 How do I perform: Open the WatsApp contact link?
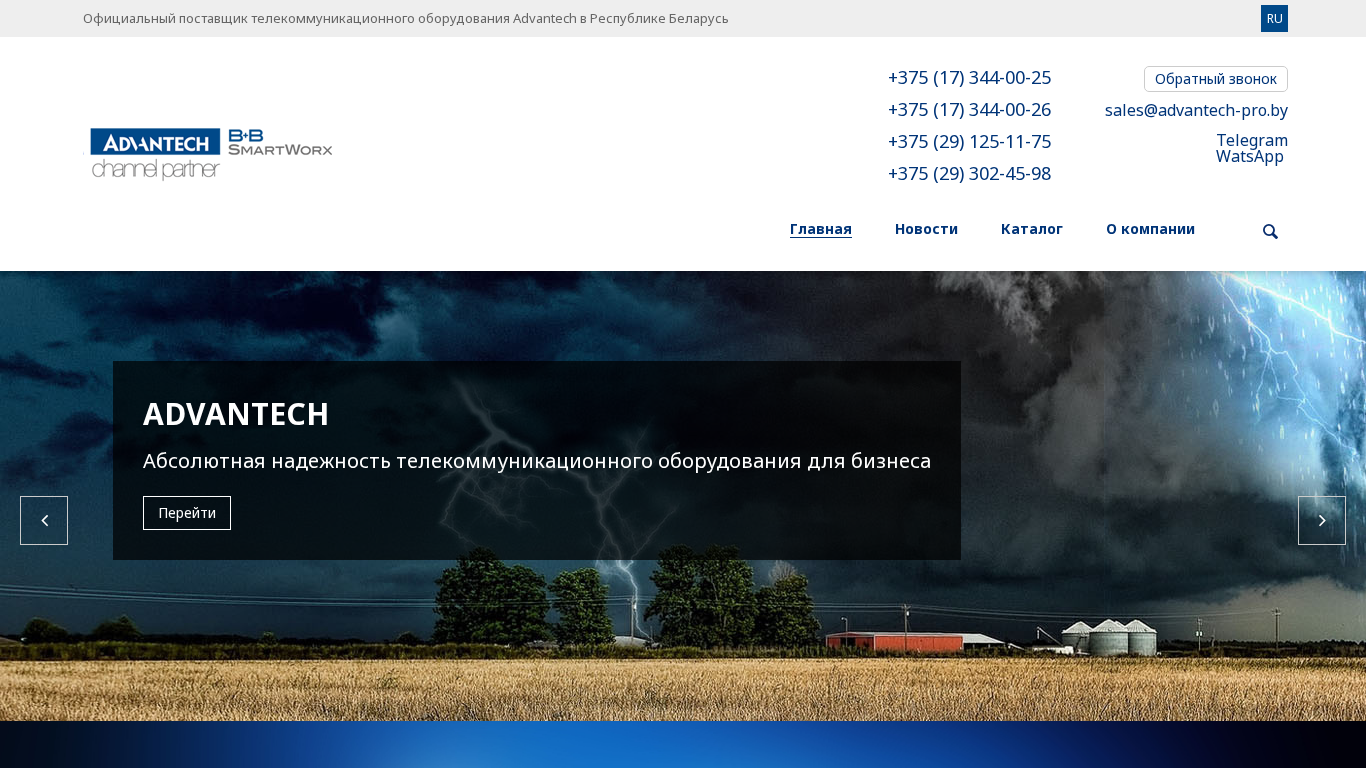pos(1250,156)
